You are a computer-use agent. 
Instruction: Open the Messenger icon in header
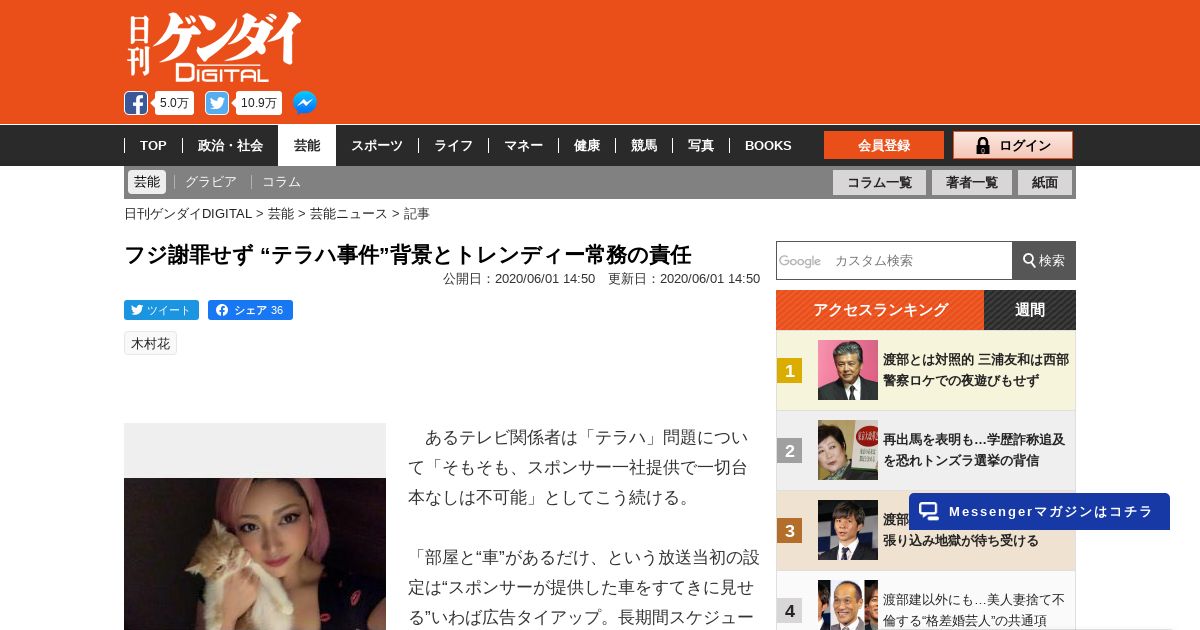tap(305, 103)
